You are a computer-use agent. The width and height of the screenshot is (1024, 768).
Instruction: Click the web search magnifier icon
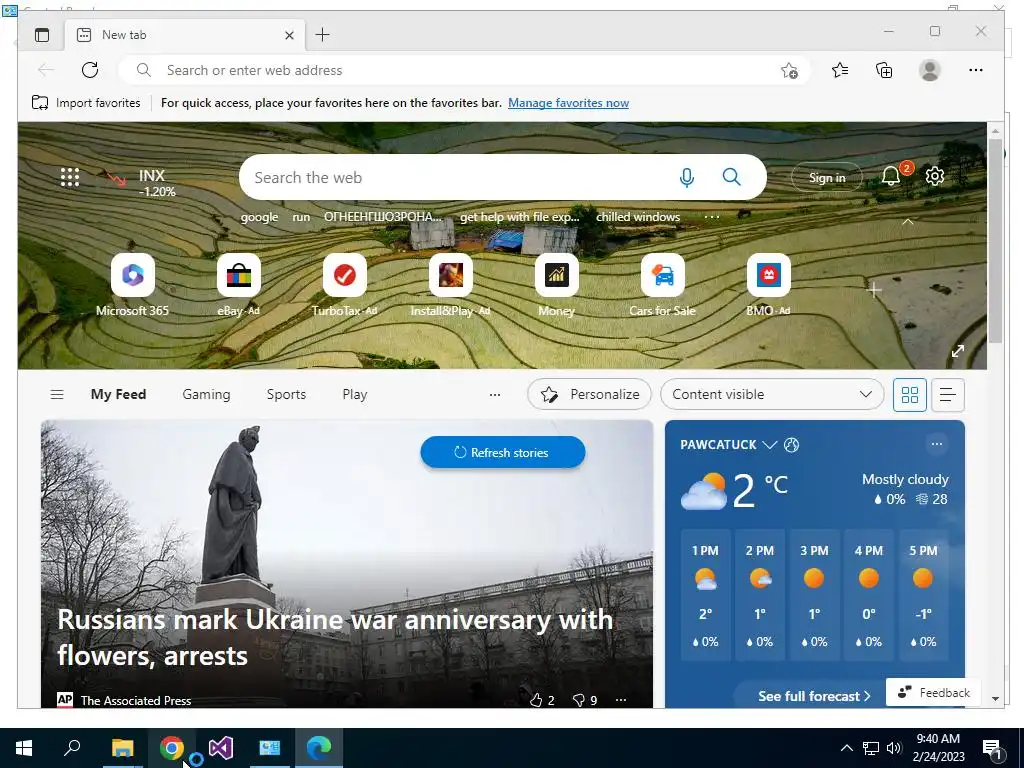pos(731,177)
